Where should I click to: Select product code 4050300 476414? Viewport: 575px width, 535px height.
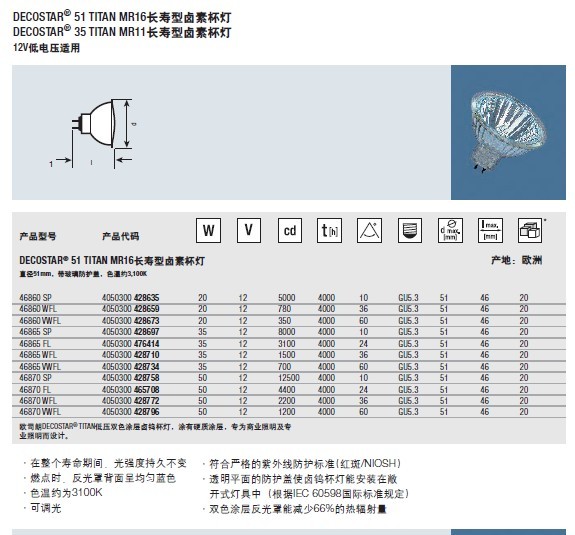click(131, 344)
